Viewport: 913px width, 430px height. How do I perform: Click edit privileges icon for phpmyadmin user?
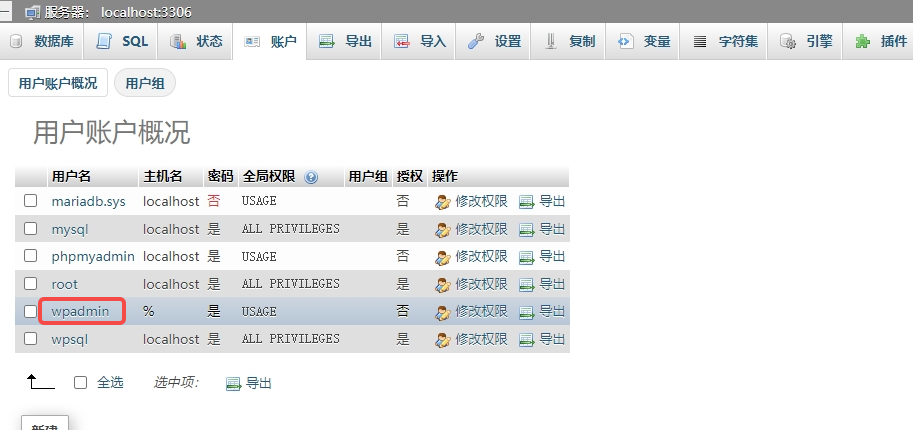tap(443, 256)
